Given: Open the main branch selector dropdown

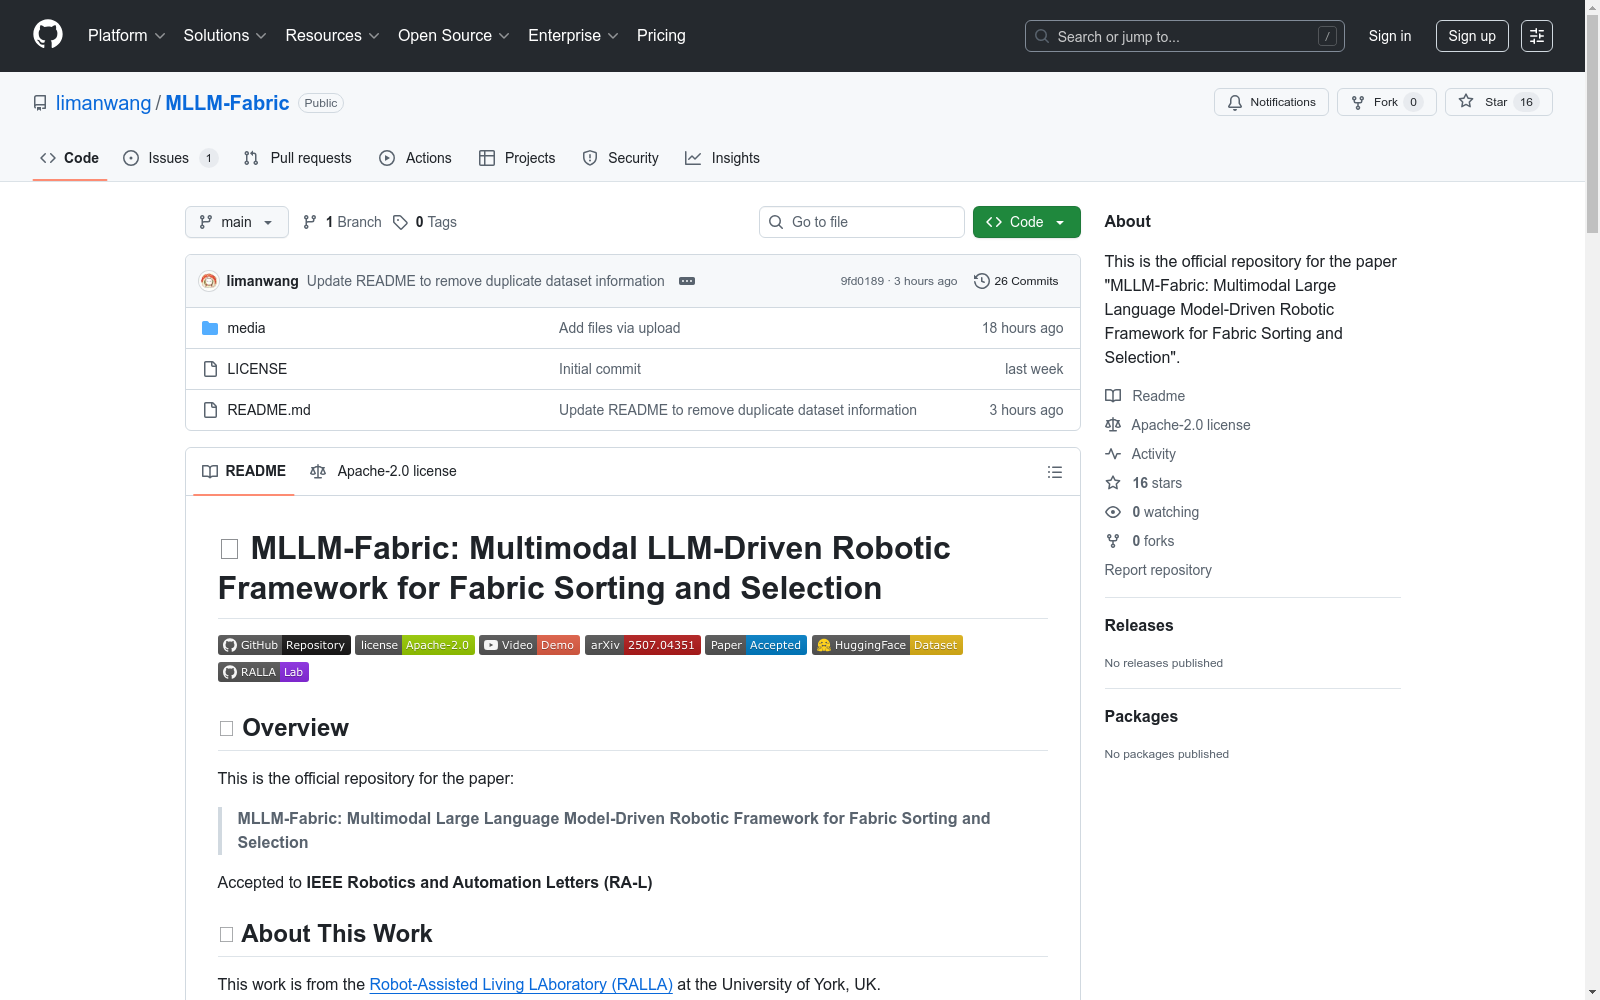Looking at the screenshot, I should (237, 222).
